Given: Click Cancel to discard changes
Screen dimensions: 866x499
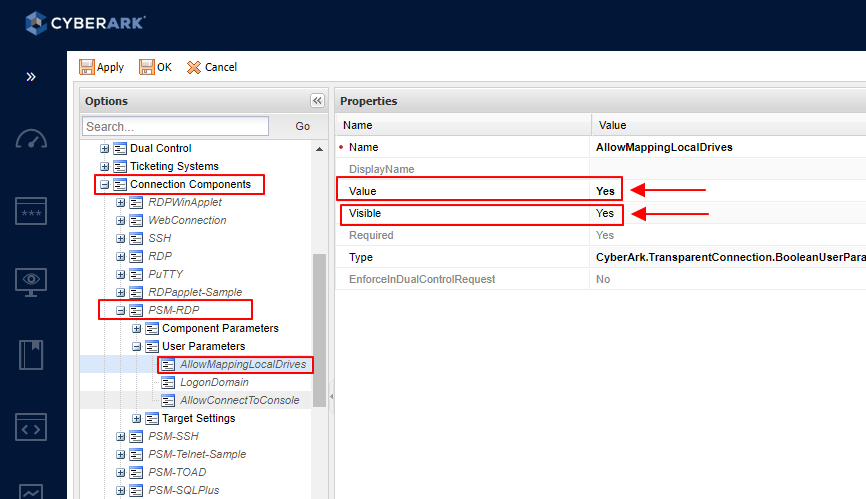Looking at the screenshot, I should pos(212,67).
